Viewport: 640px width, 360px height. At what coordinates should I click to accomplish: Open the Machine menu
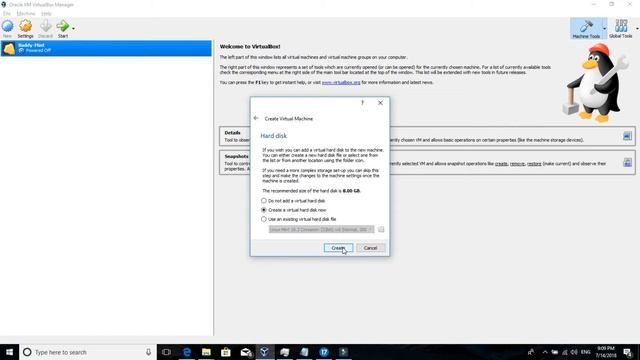26,13
